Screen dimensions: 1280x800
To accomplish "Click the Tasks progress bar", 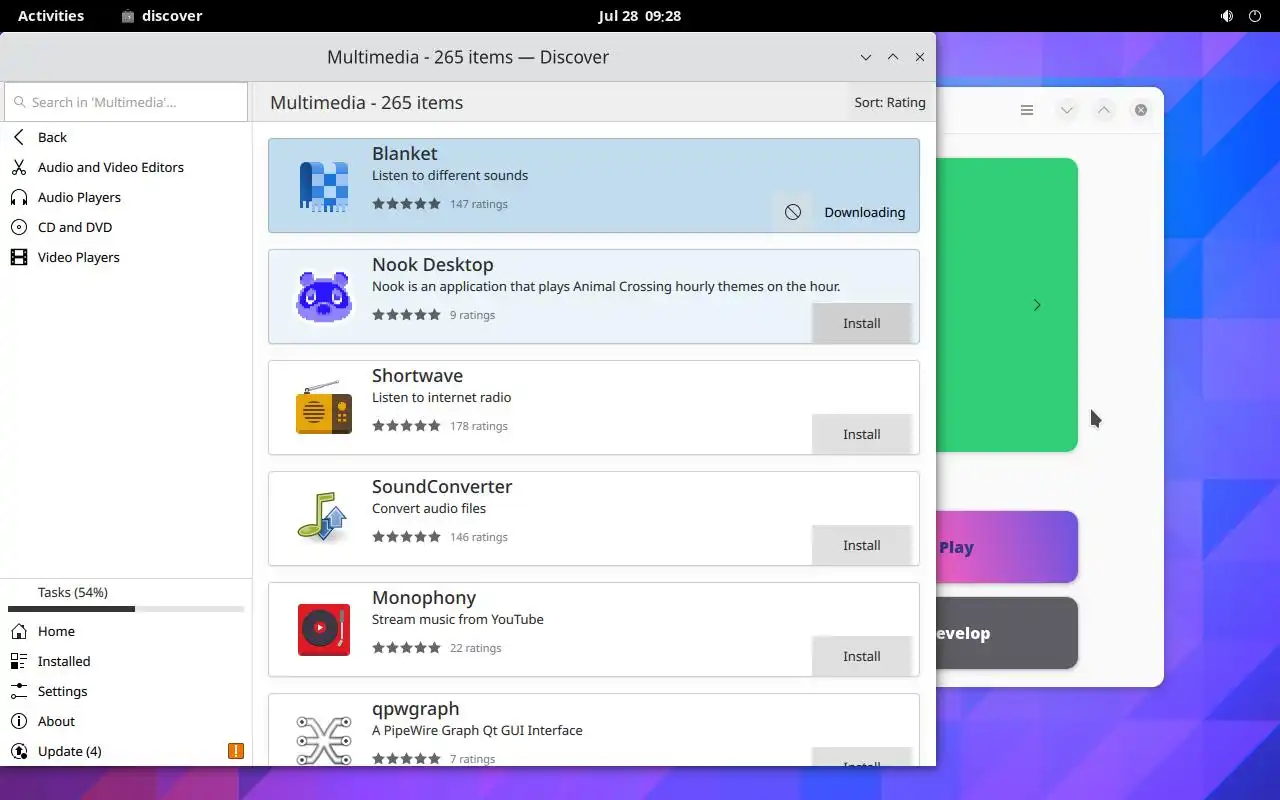I will tap(126, 609).
